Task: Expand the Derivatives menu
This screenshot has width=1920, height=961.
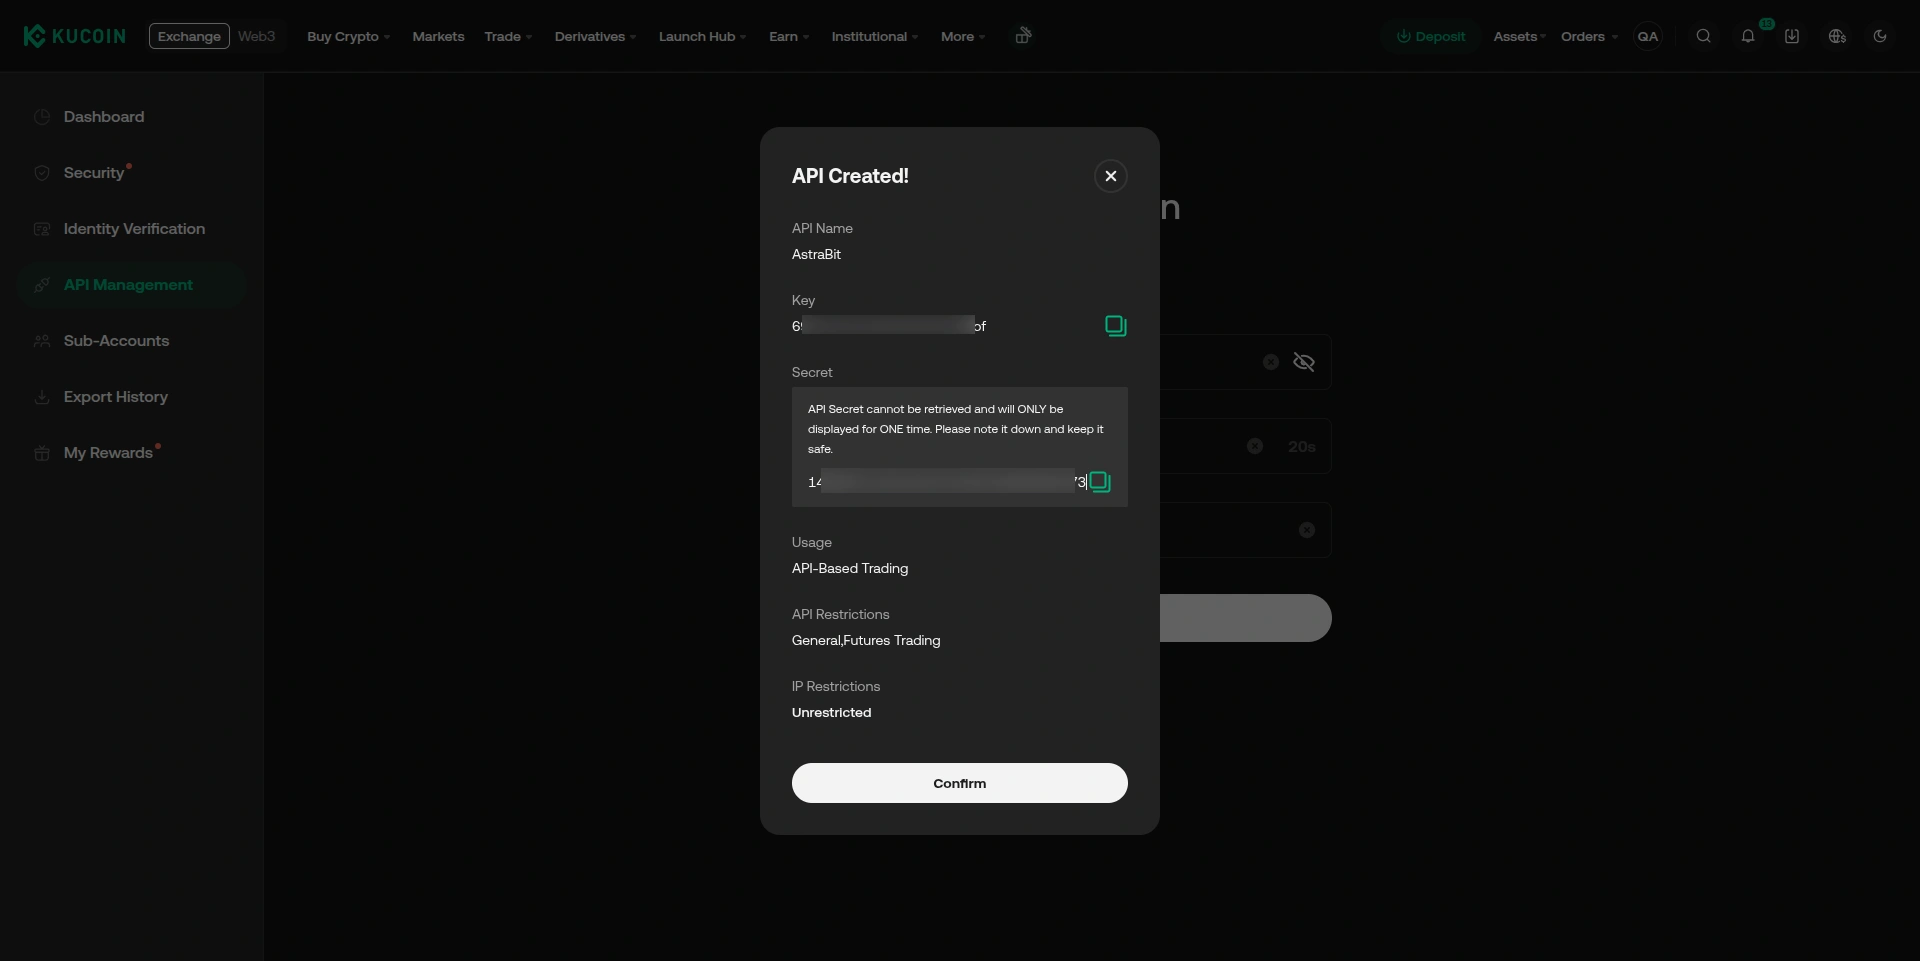Action: pos(595,36)
